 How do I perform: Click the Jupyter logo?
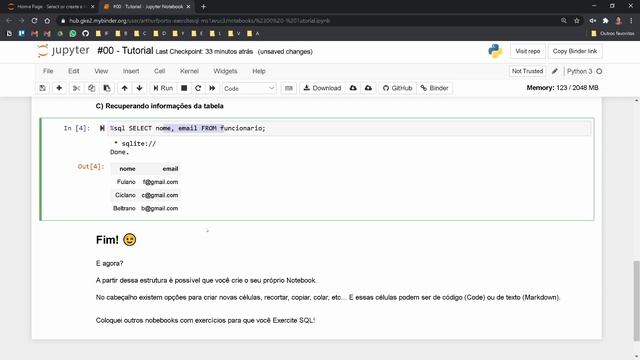[63, 51]
